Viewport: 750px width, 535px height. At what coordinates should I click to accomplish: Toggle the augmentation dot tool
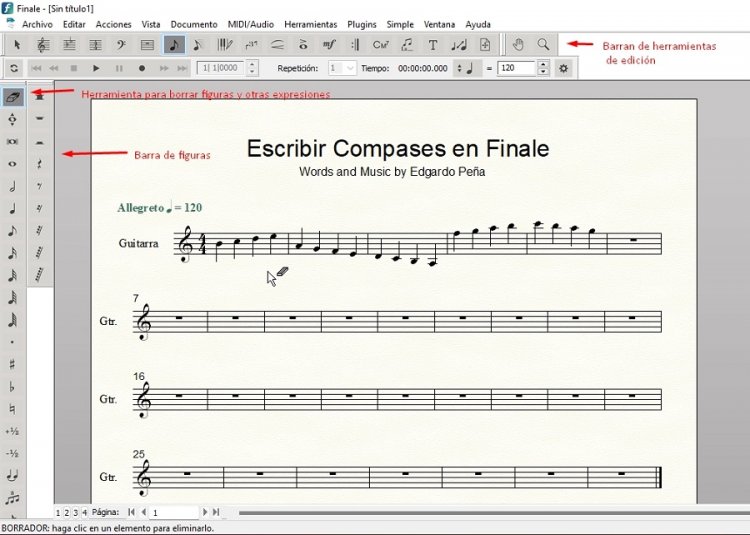[x=13, y=342]
